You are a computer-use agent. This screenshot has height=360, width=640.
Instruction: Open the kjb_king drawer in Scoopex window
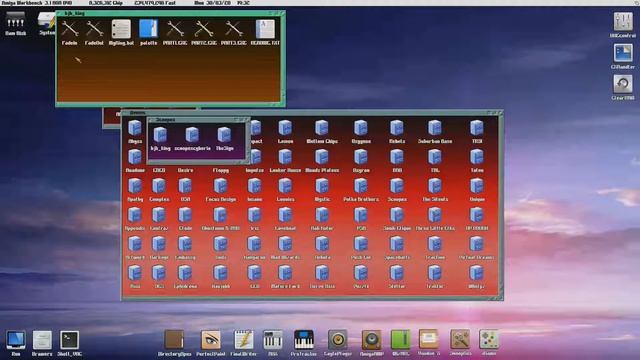[160, 135]
